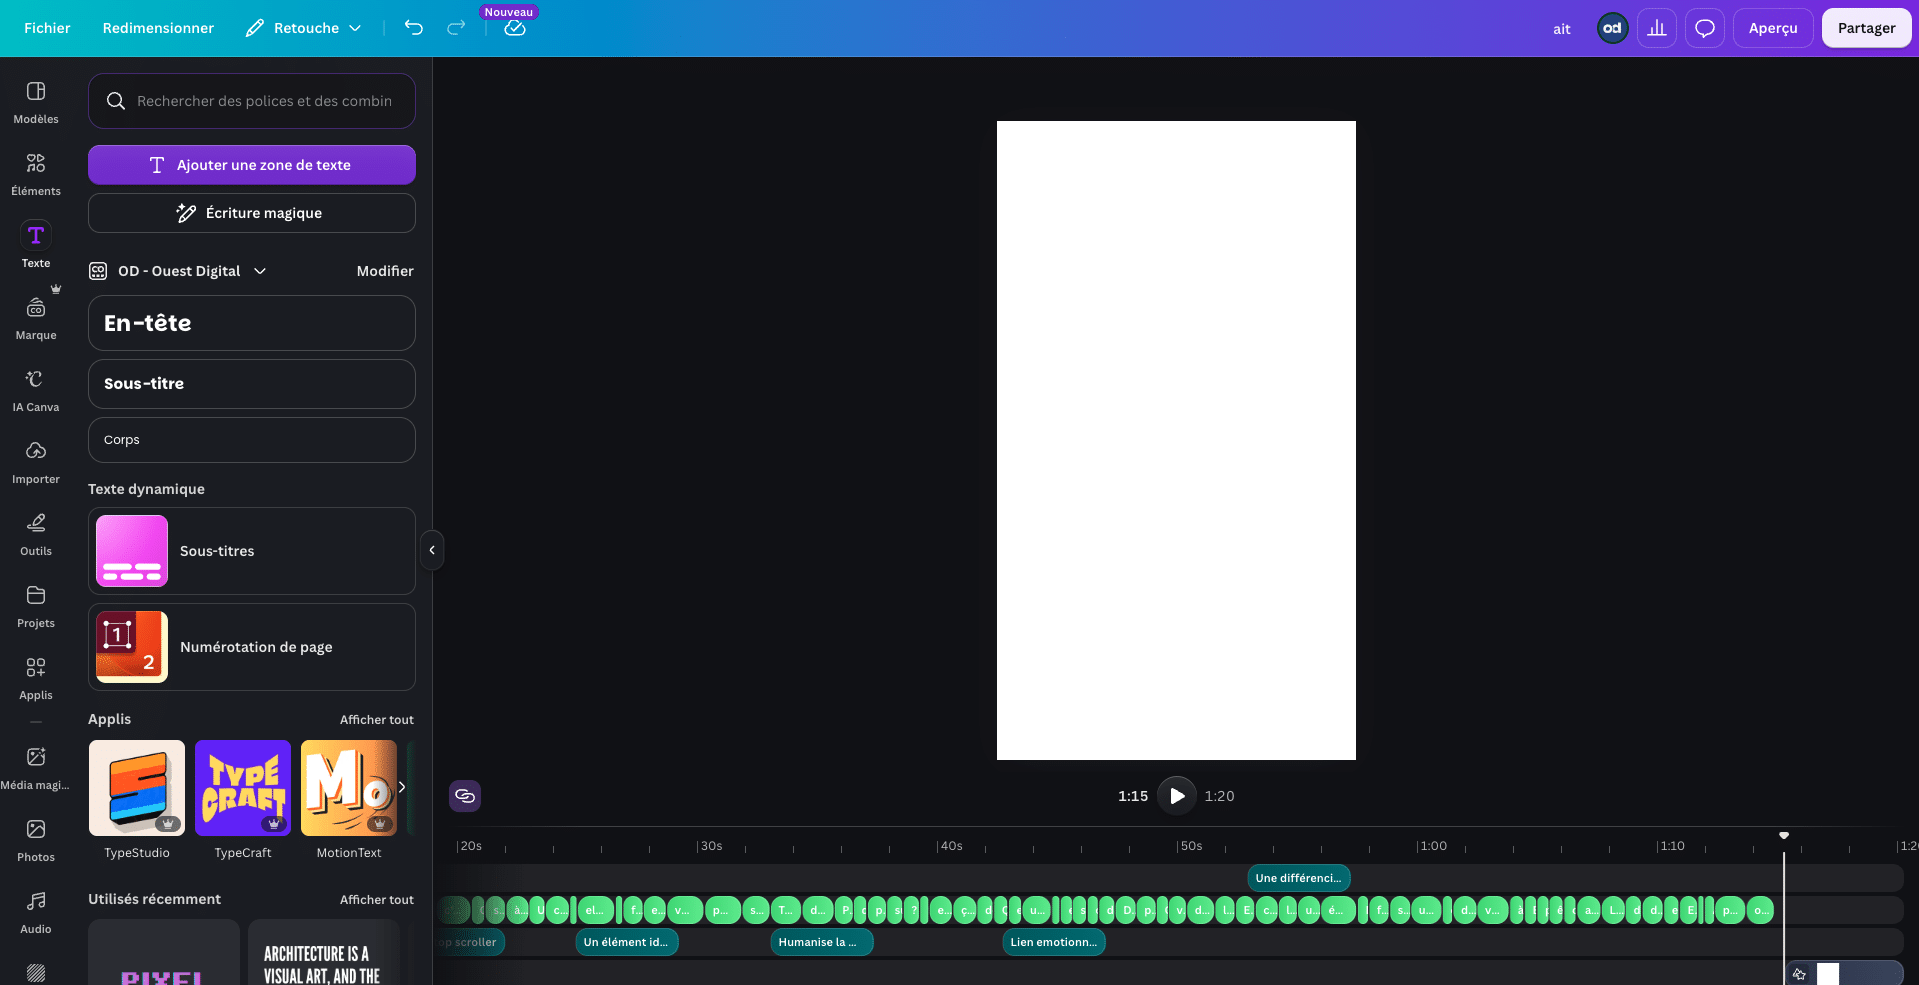Open the MotionText app

tap(349, 788)
